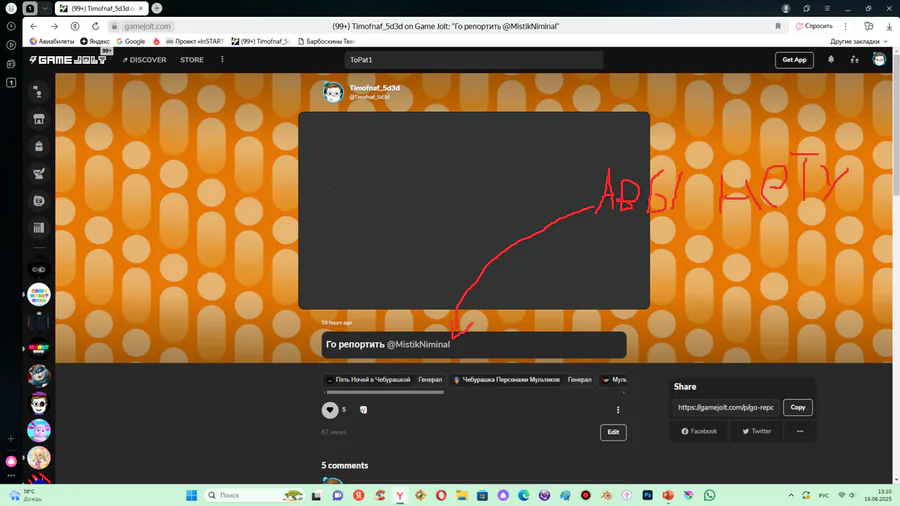Open the STORE page
The width and height of the screenshot is (900, 506).
click(x=192, y=60)
